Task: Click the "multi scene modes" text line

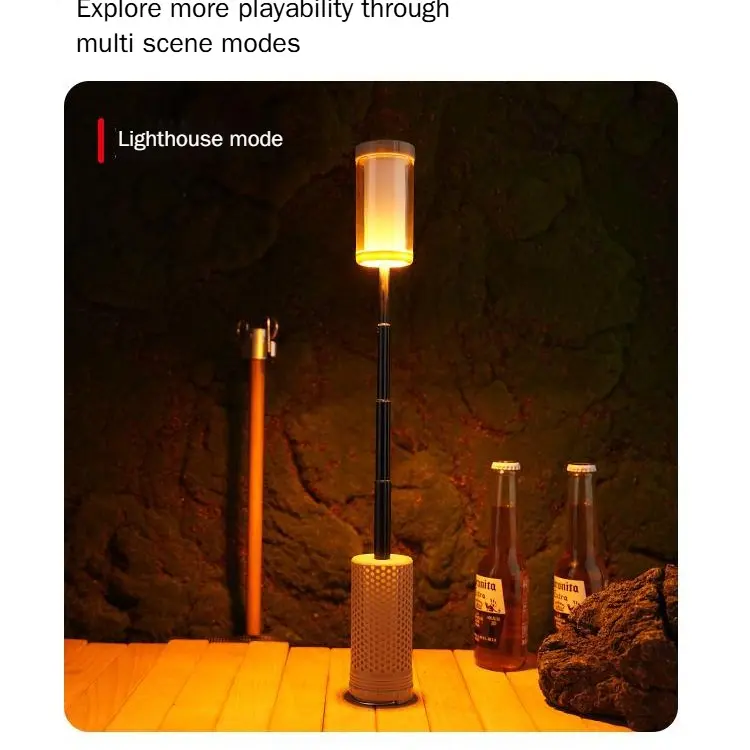Action: tap(188, 44)
